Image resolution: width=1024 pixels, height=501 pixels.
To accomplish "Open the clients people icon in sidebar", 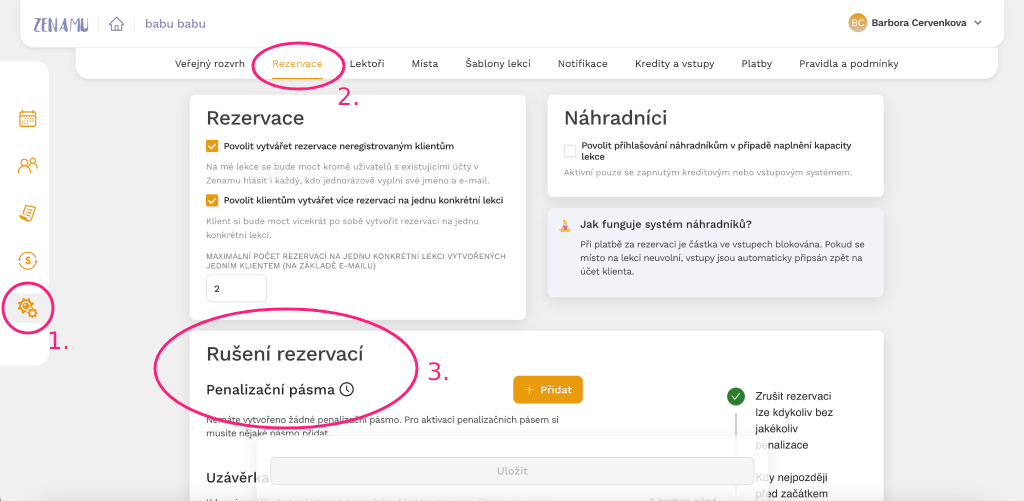I will coord(27,165).
